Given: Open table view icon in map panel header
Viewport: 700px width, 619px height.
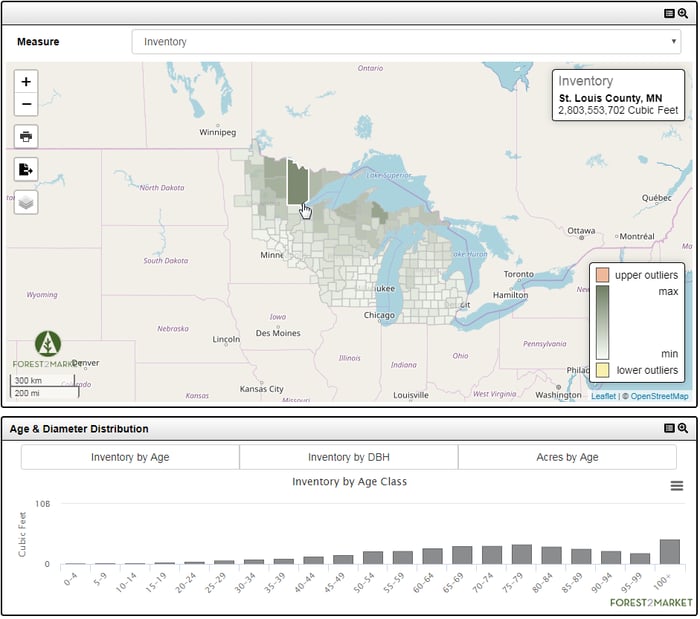Looking at the screenshot, I should point(669,13).
